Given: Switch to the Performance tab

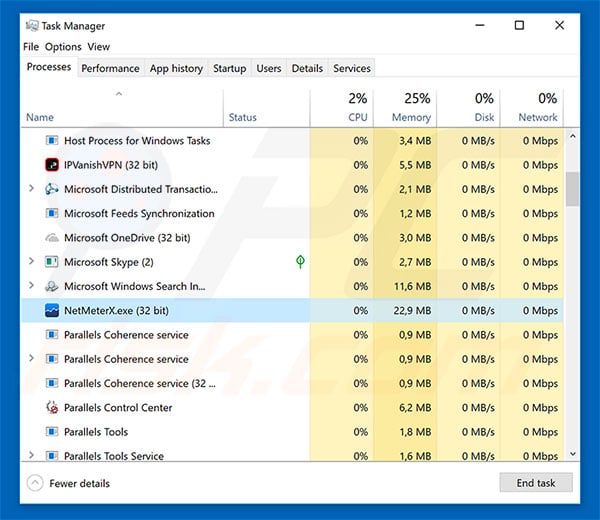Looking at the screenshot, I should pos(111,68).
